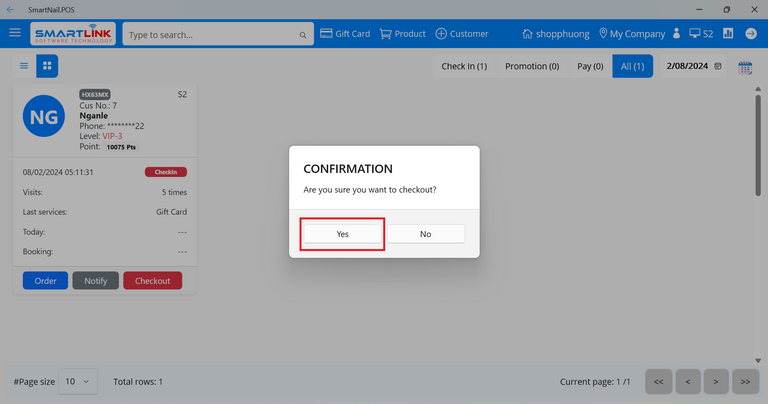Click the Gift Card icon

[326, 34]
